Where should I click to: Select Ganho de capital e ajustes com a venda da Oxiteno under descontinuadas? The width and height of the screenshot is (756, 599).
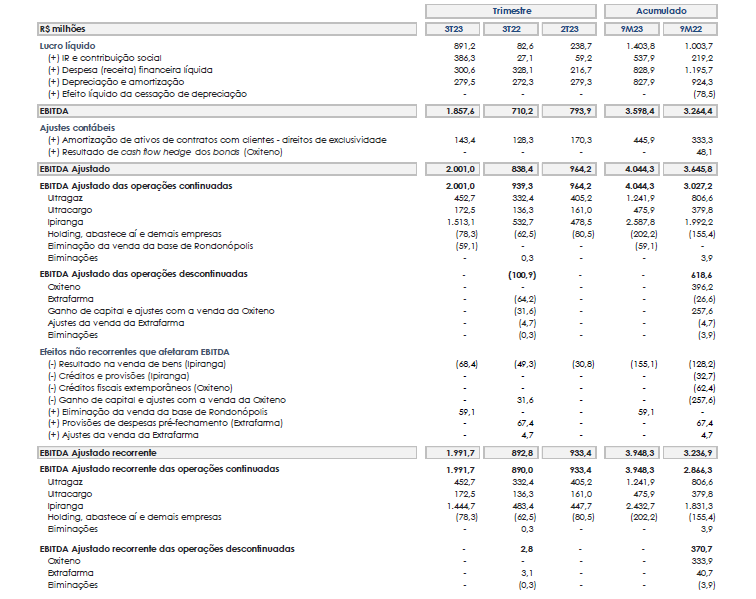(161, 311)
